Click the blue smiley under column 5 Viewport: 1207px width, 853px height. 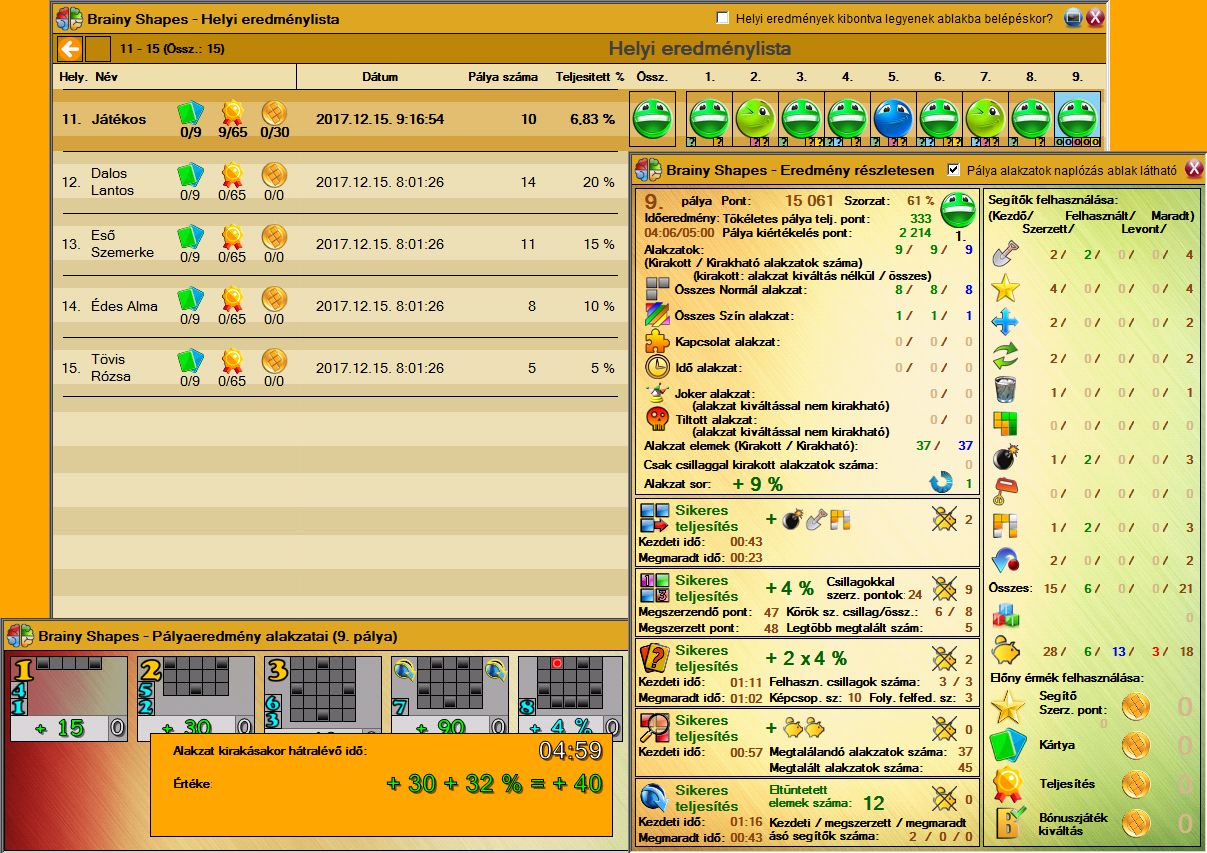pyautogui.click(x=893, y=118)
